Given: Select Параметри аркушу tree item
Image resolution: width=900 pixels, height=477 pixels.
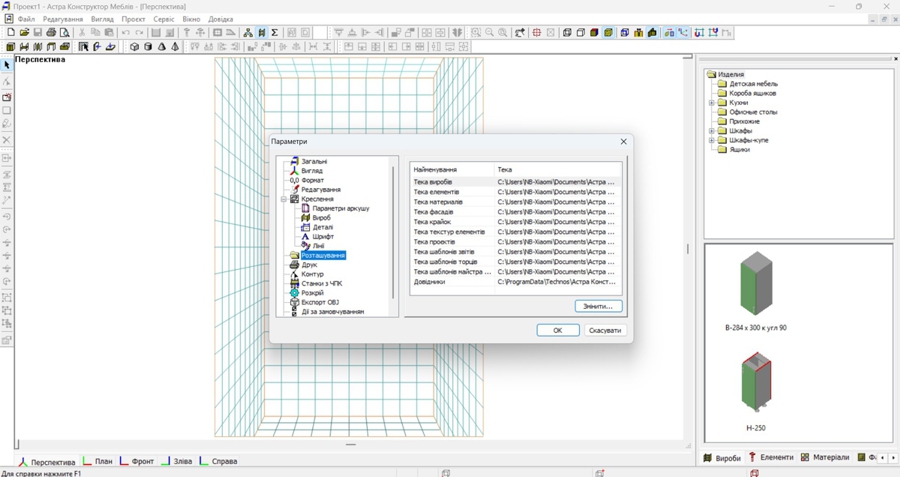Looking at the screenshot, I should 340,209.
